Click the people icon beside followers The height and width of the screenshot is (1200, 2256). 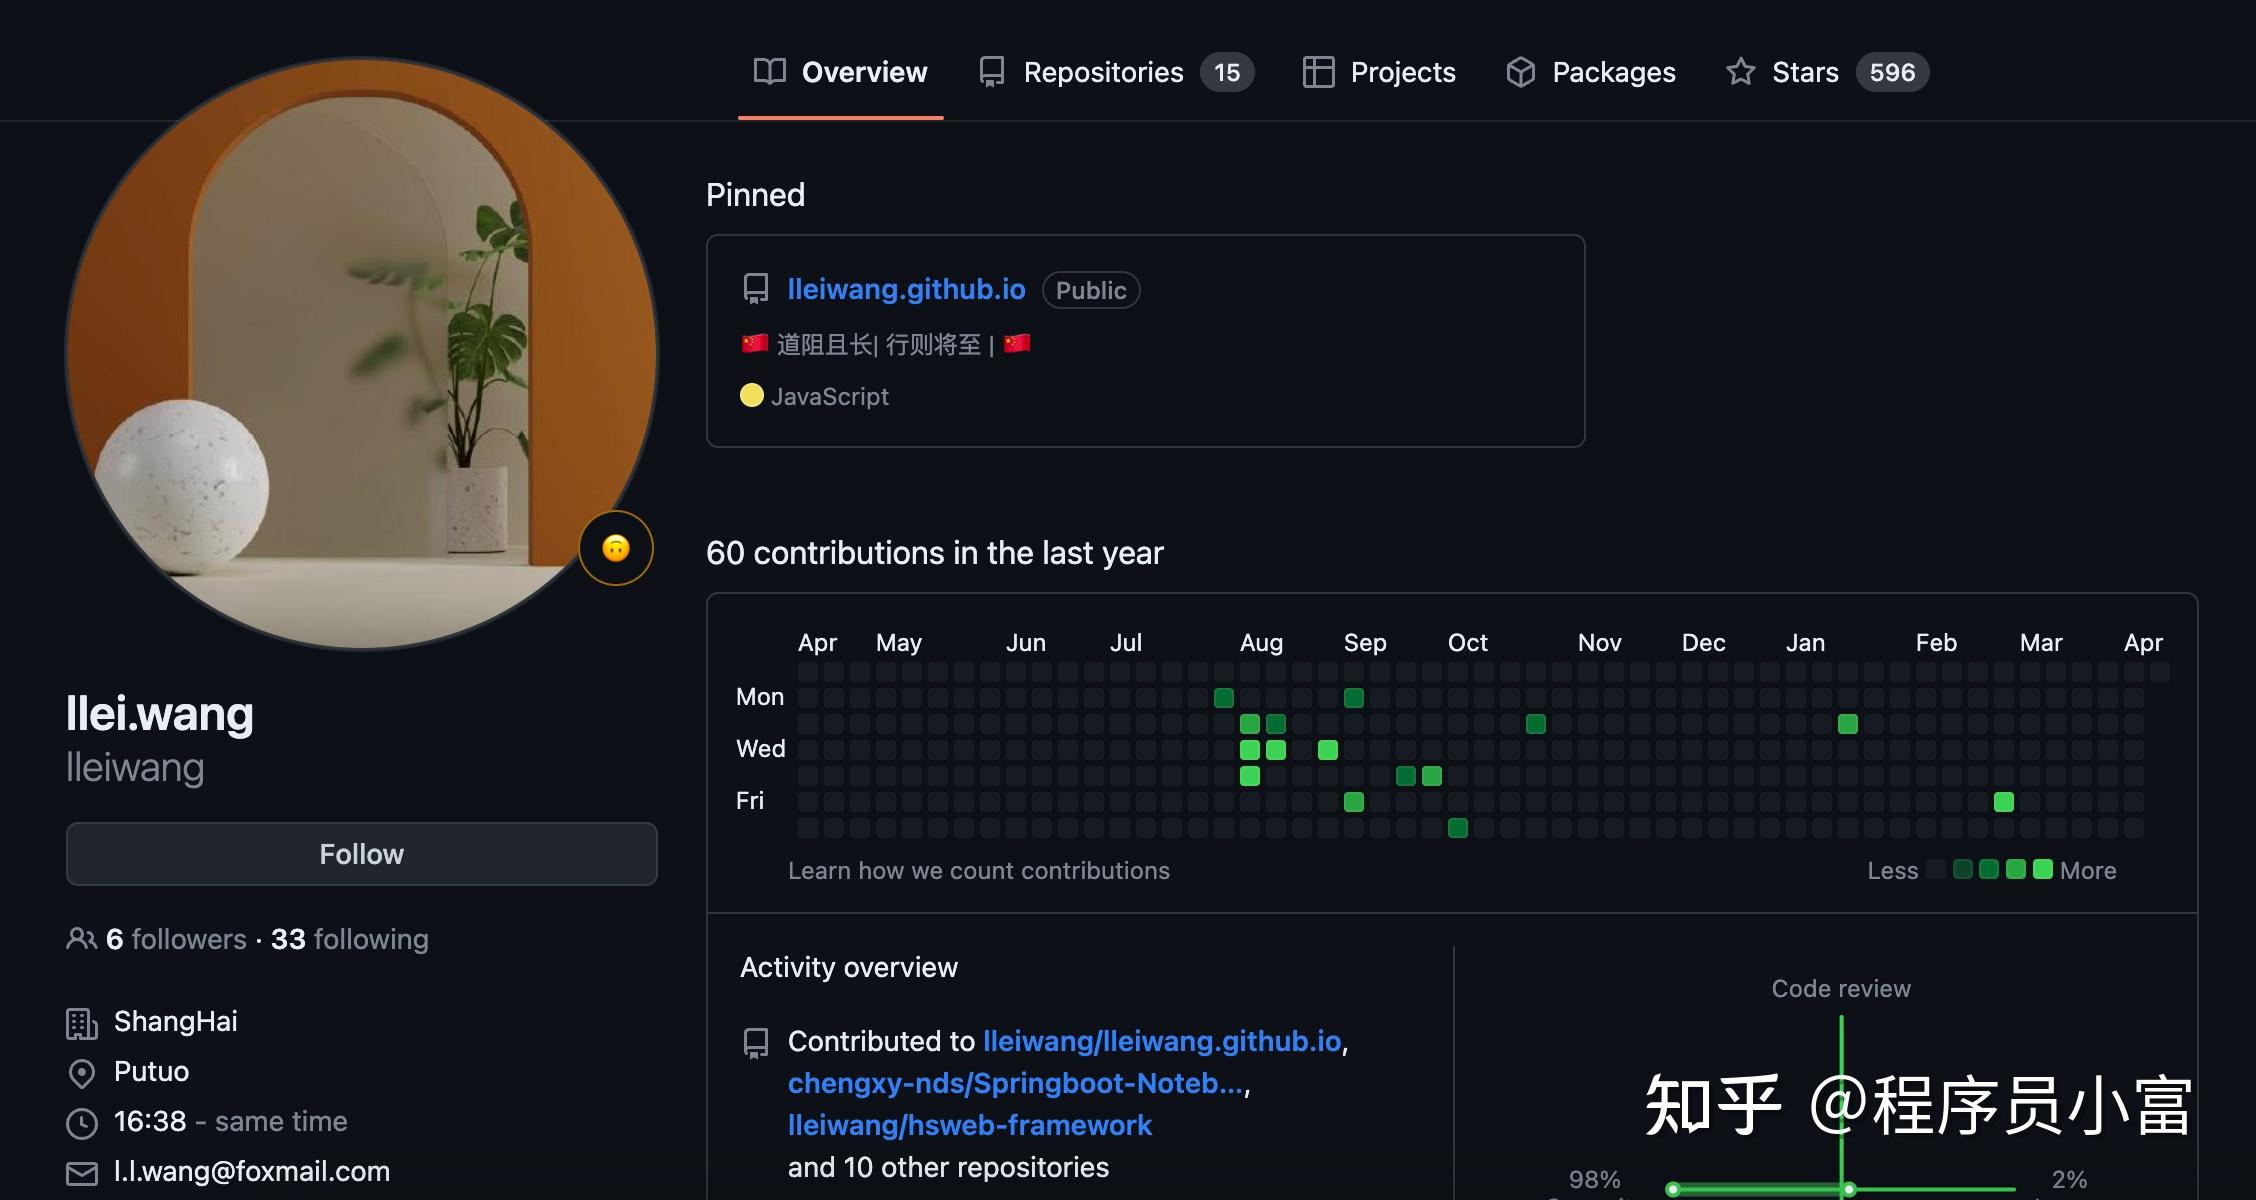[x=81, y=939]
